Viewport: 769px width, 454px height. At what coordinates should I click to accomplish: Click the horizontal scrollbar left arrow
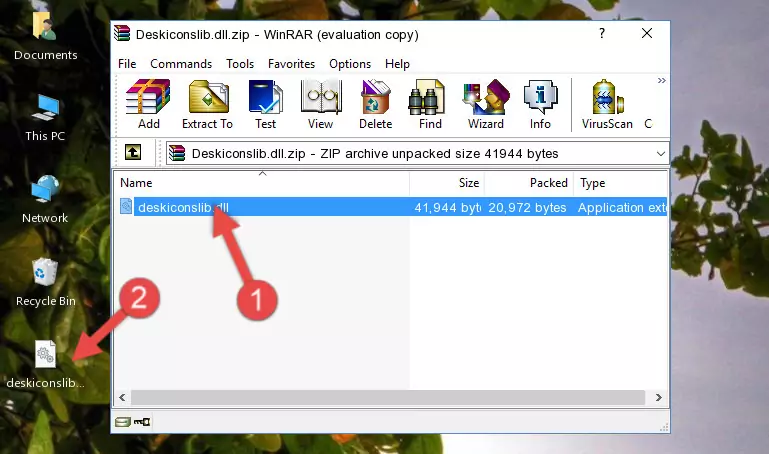(122, 398)
